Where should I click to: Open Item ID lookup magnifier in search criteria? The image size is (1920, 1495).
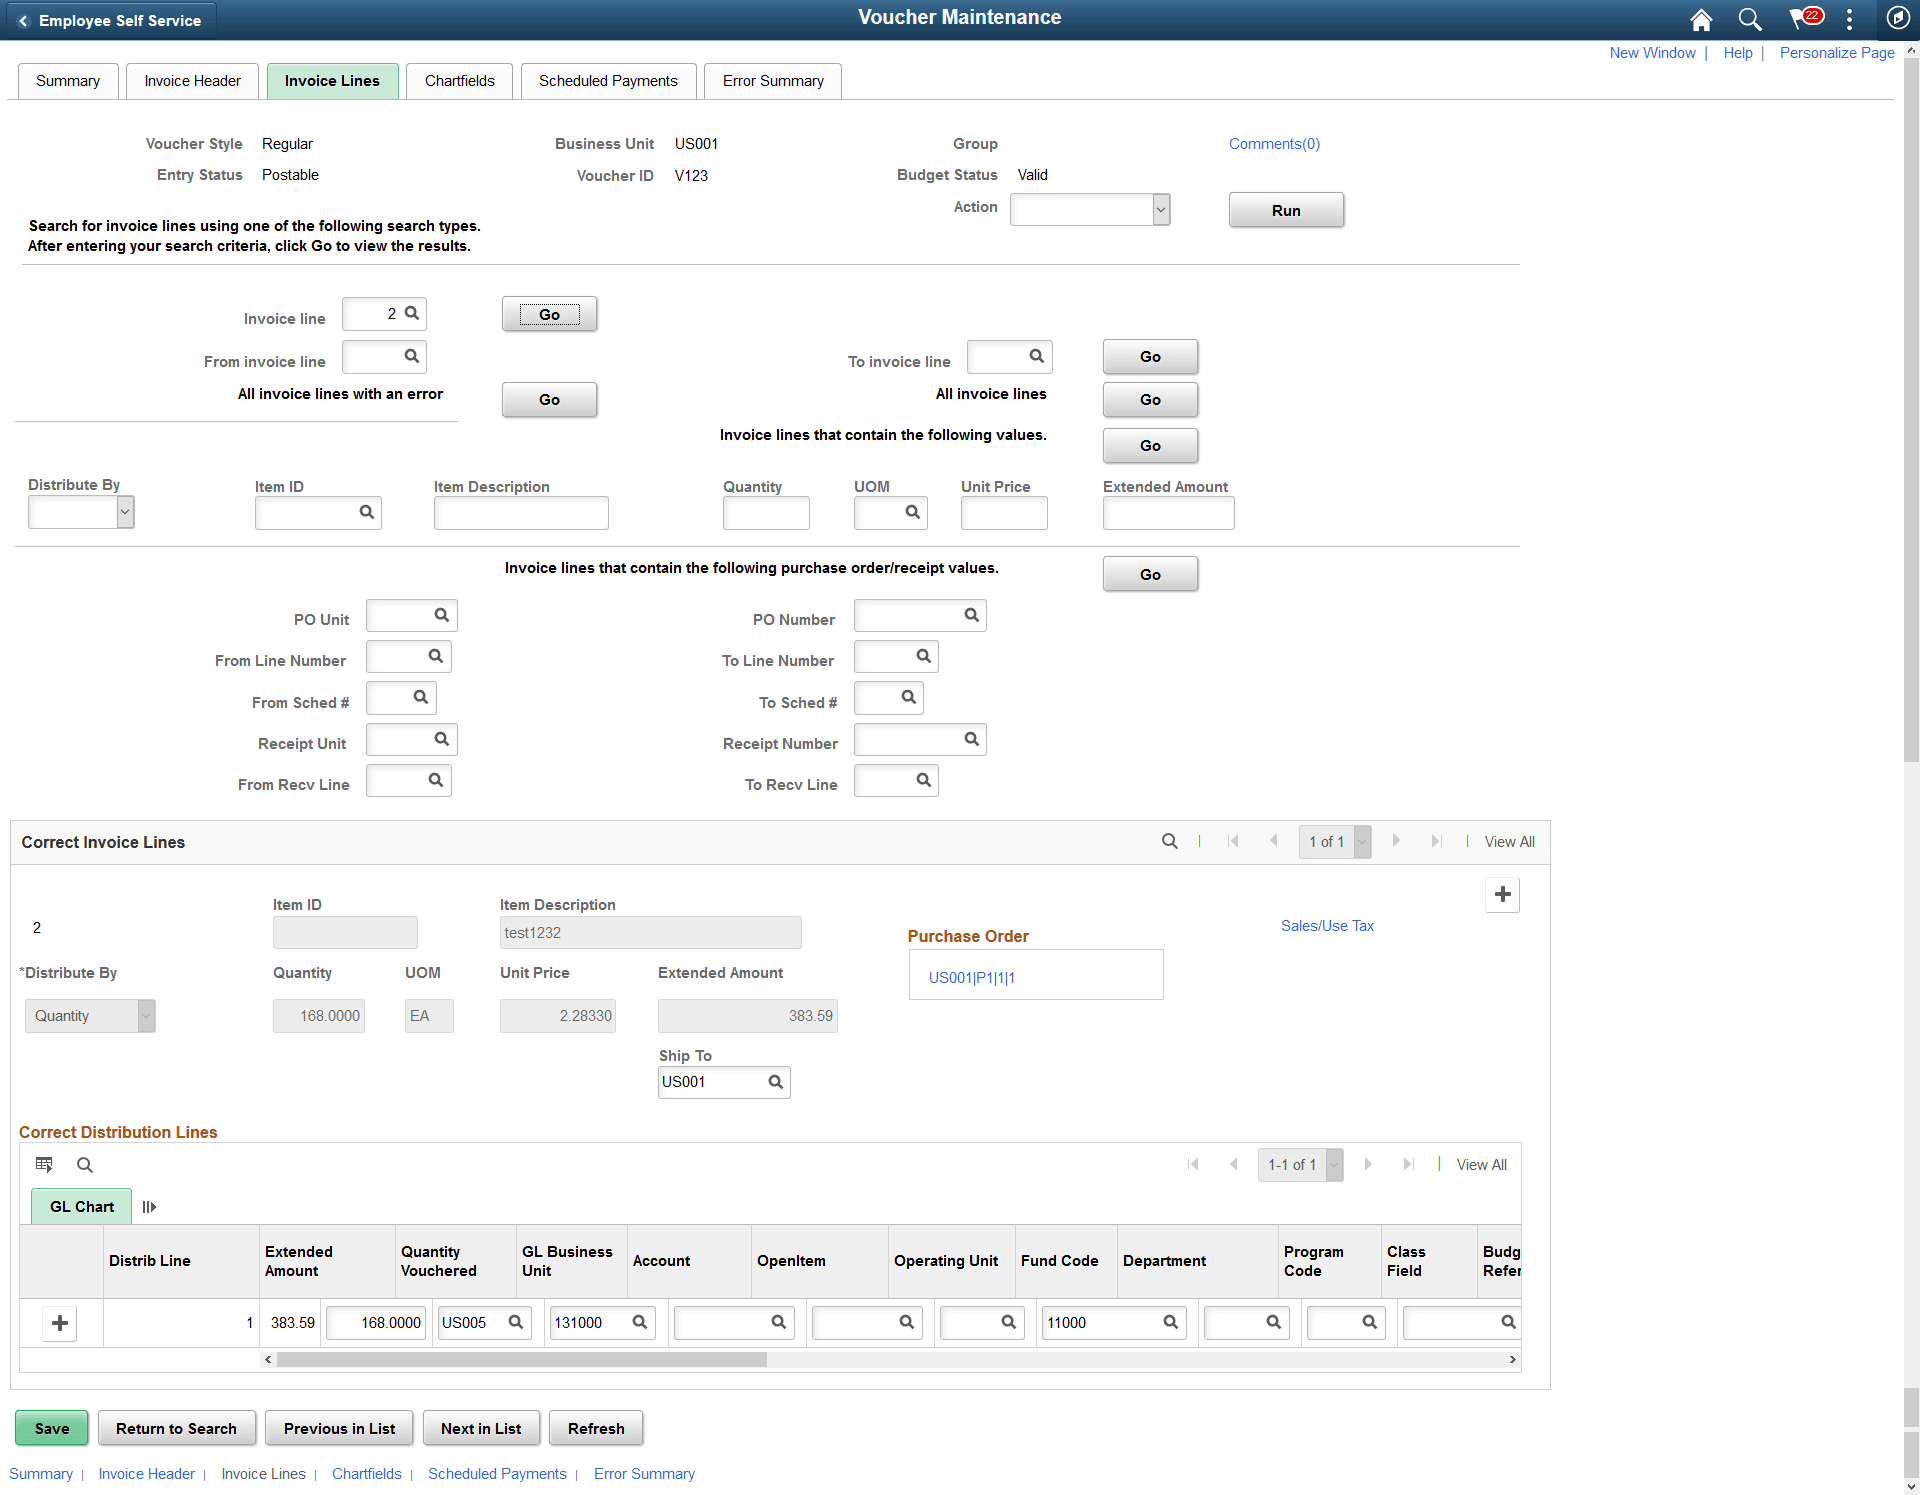367,512
